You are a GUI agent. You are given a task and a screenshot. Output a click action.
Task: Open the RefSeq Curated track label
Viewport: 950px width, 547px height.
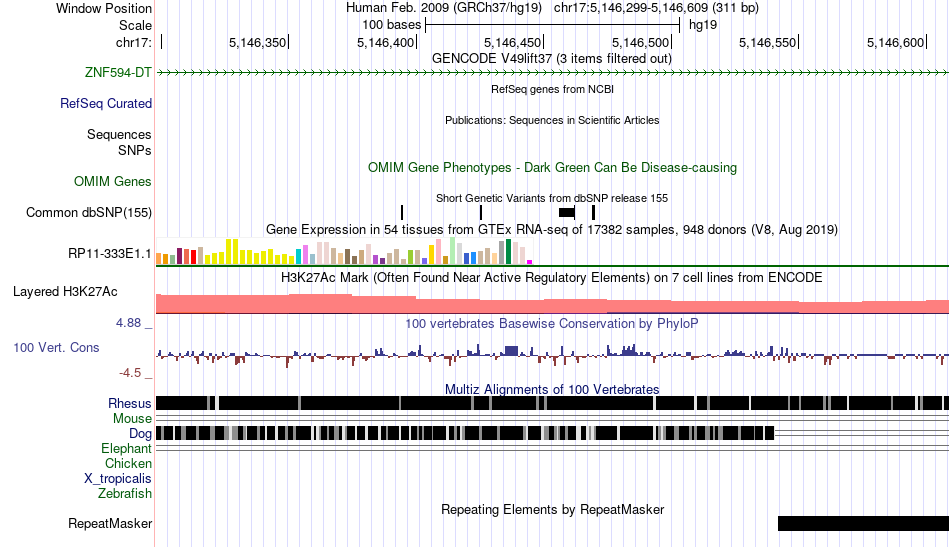(106, 104)
